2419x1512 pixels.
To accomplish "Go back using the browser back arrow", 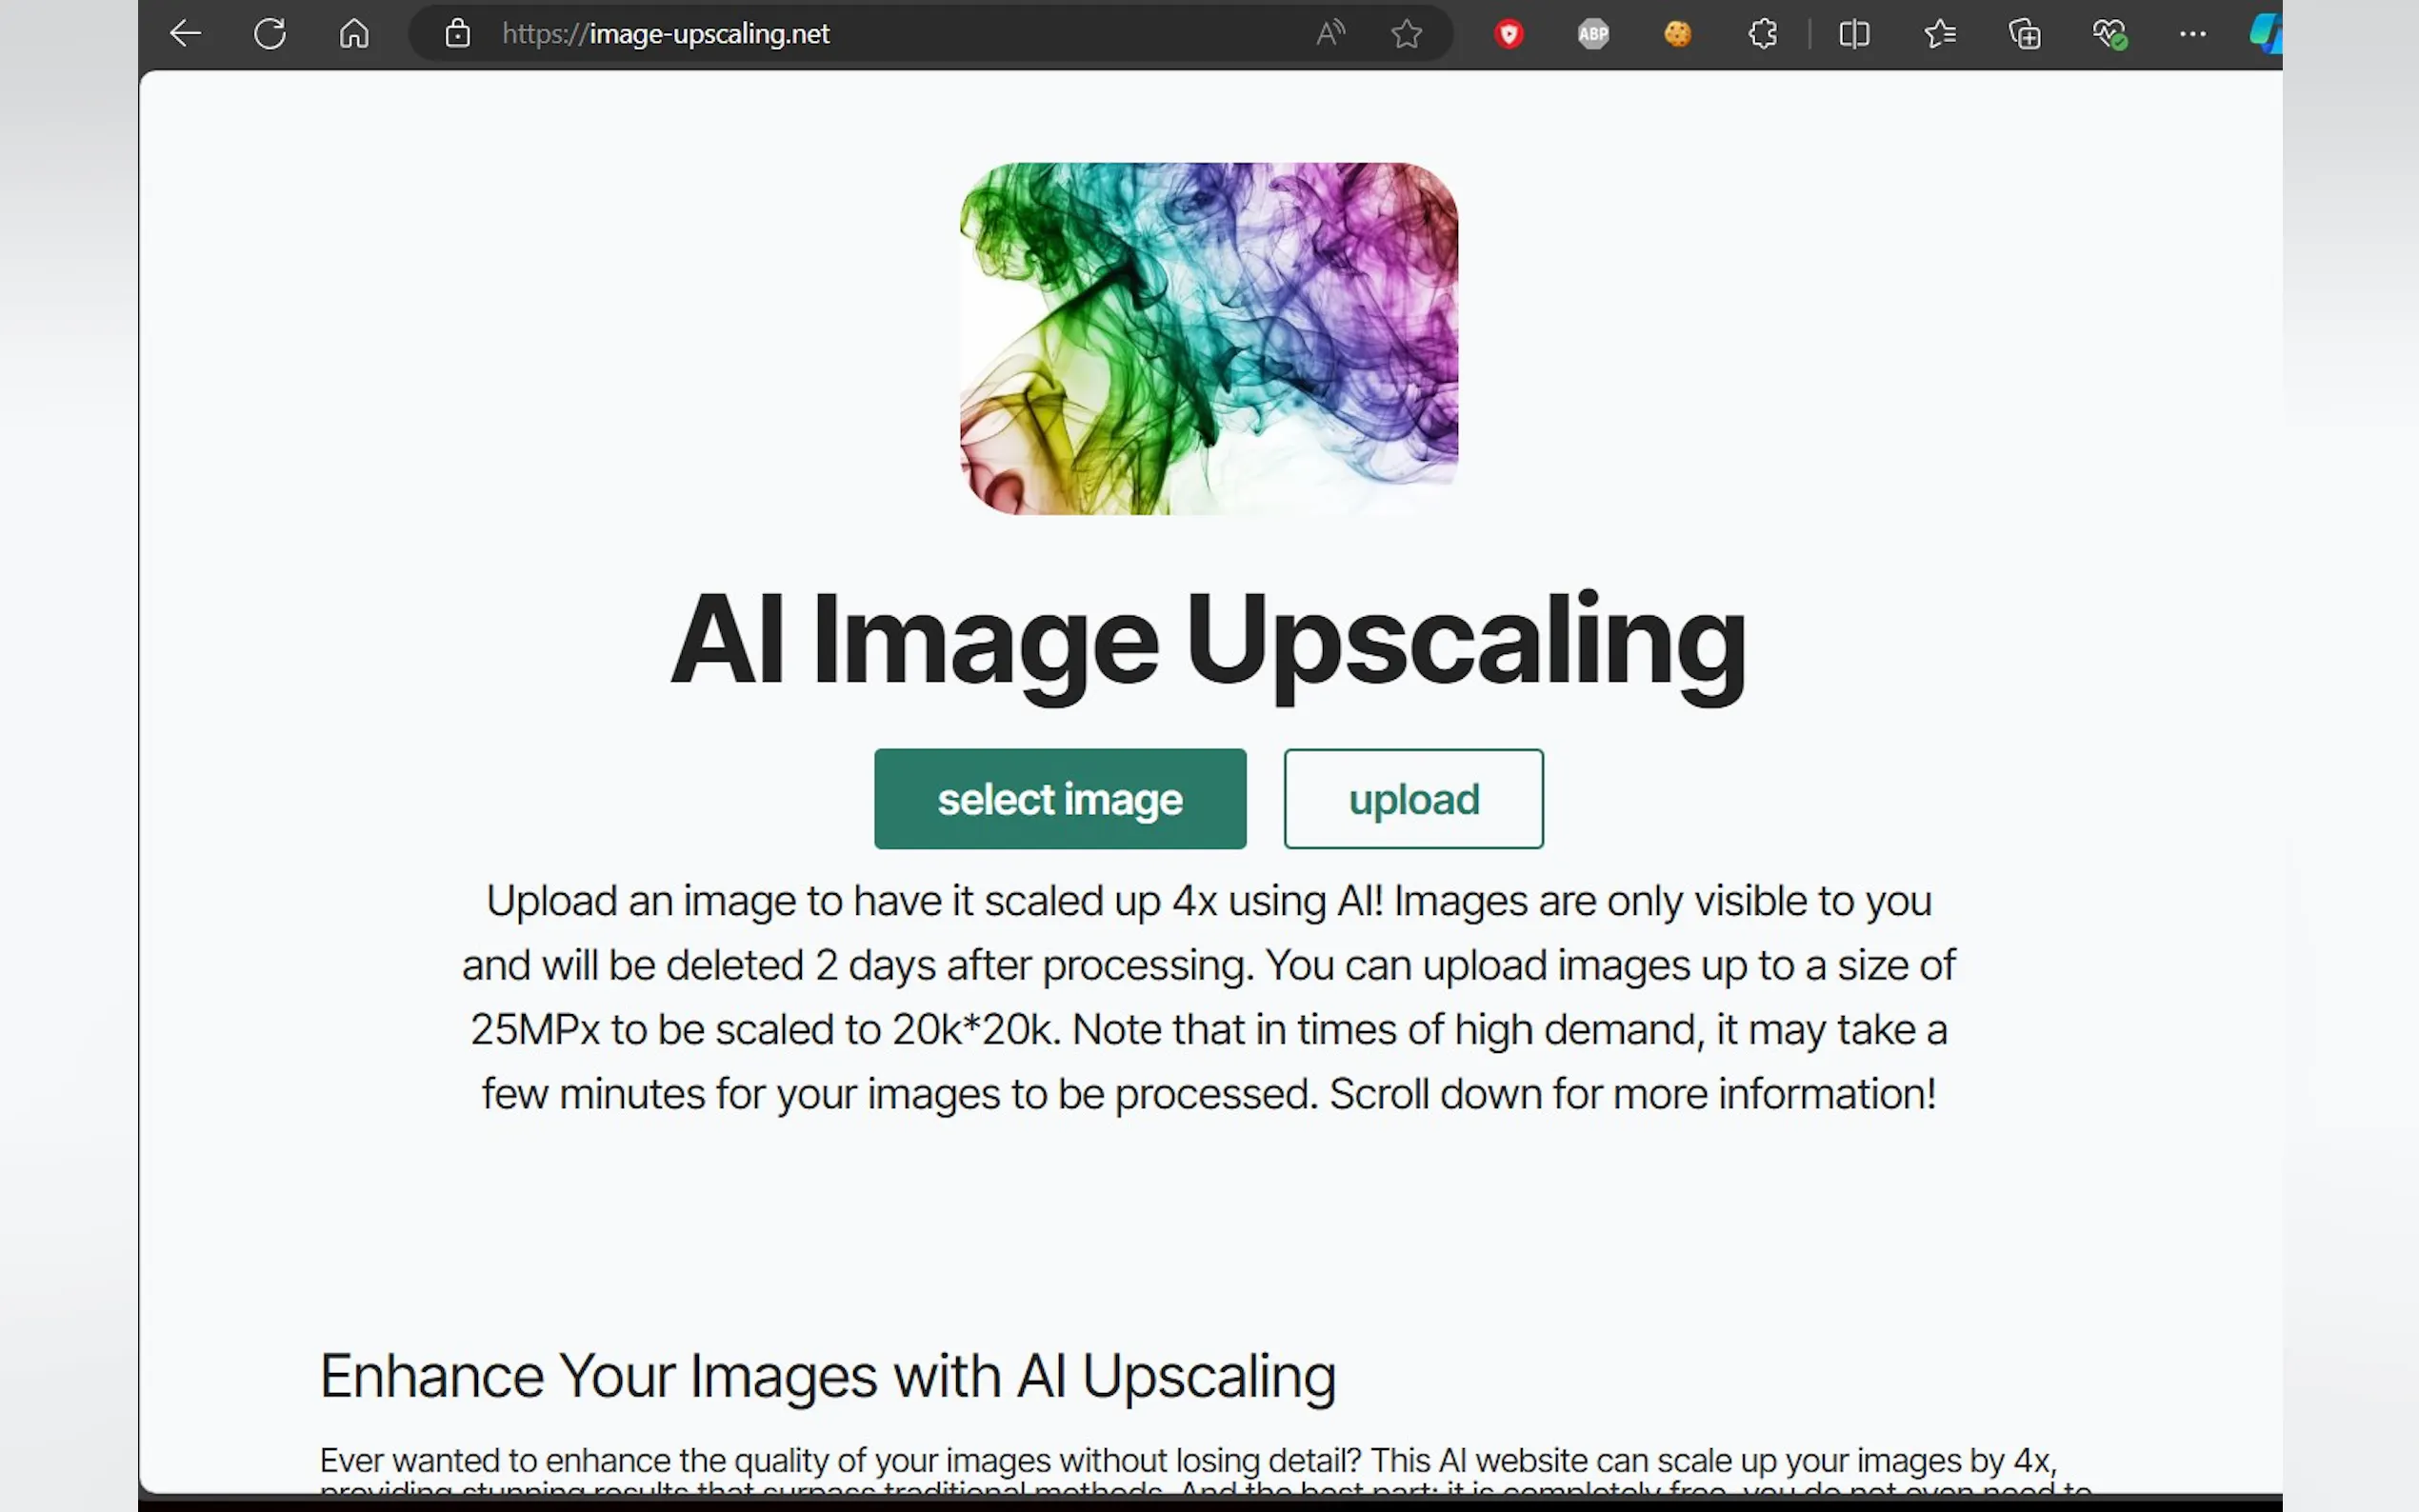I will pyautogui.click(x=185, y=34).
